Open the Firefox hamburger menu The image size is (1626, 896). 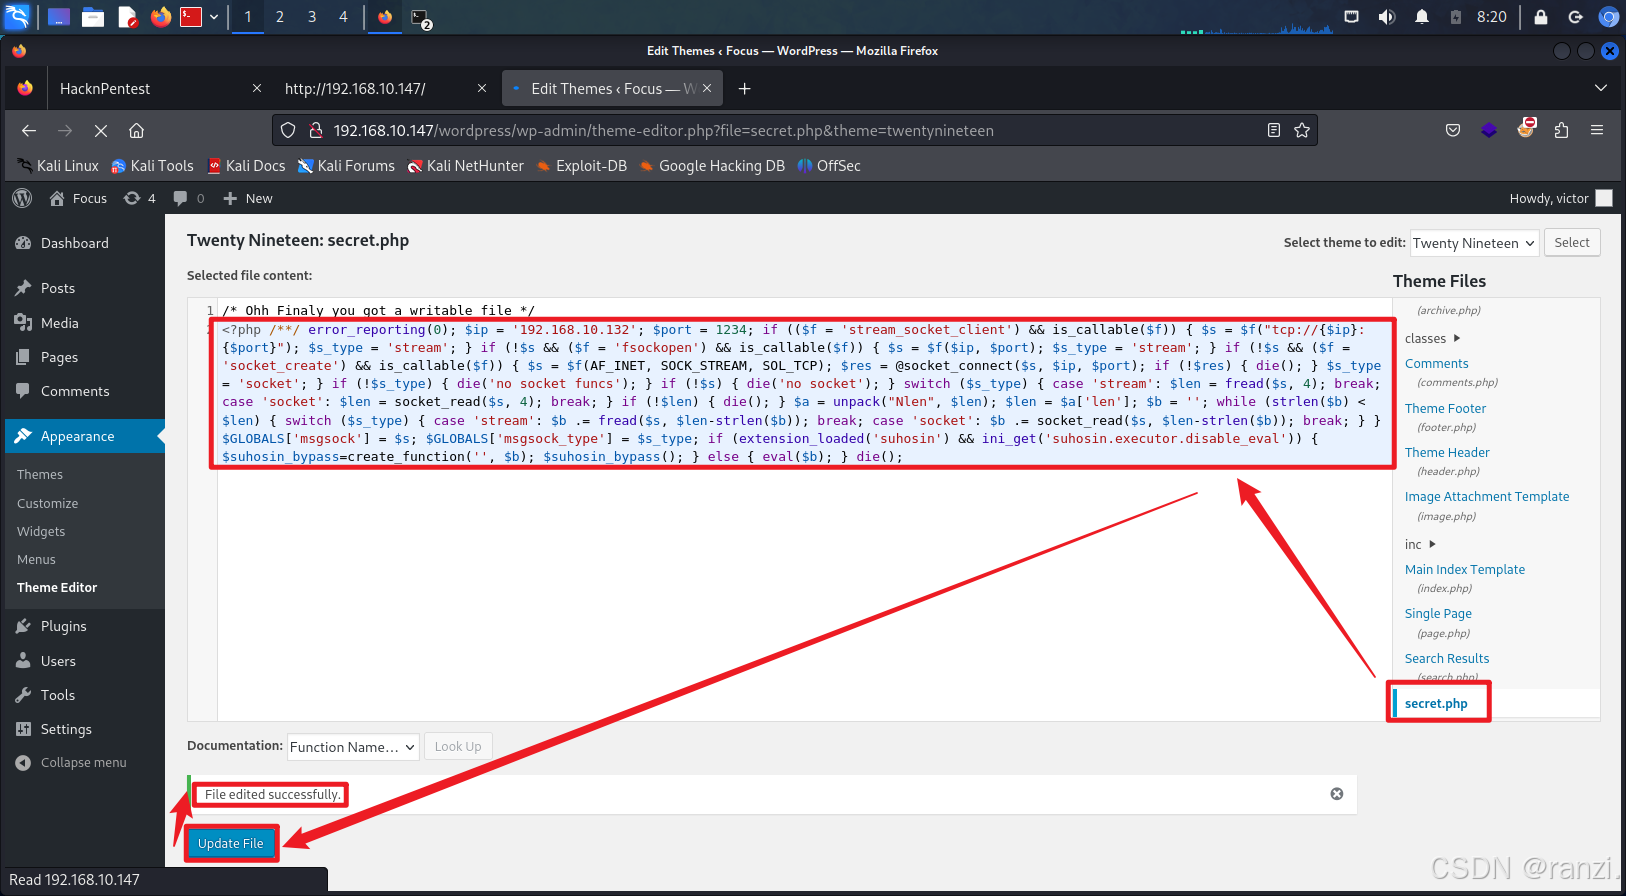(x=1597, y=131)
